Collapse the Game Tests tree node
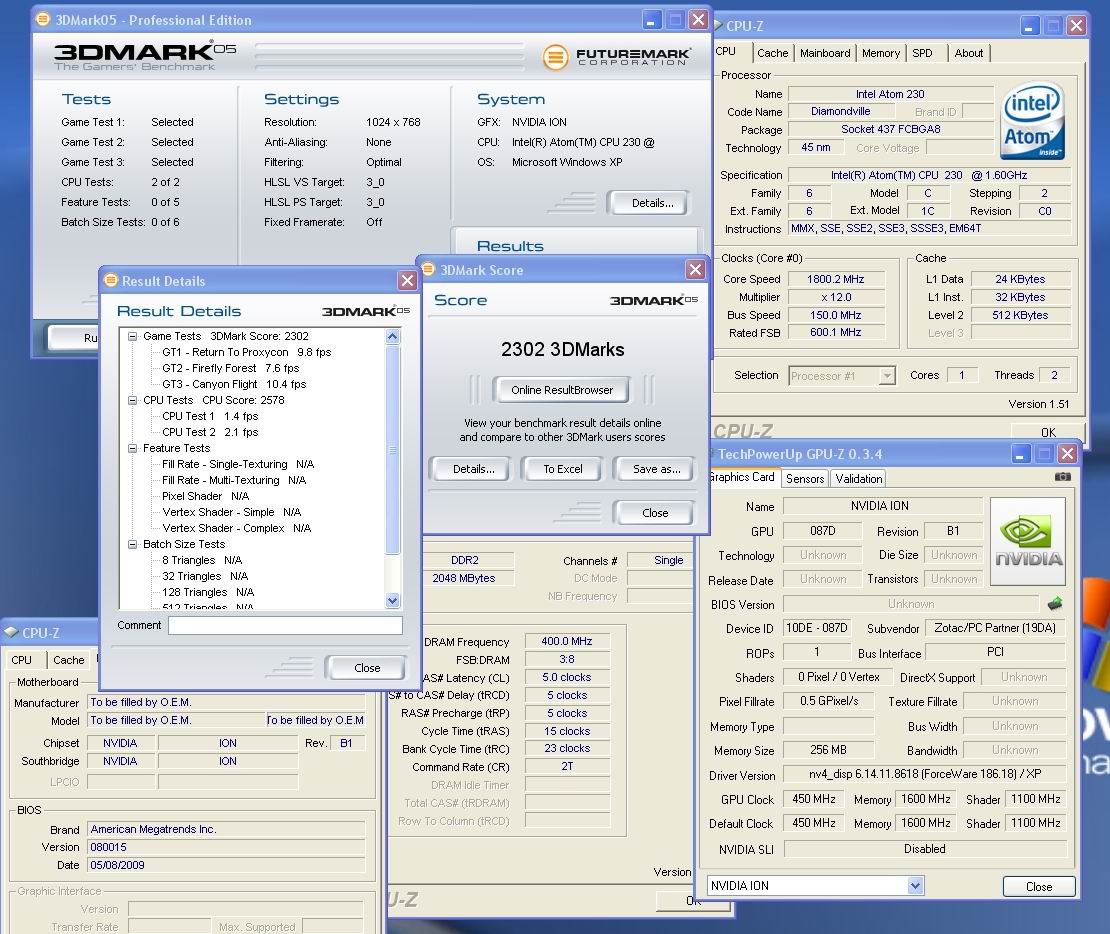 pyautogui.click(x=132, y=336)
